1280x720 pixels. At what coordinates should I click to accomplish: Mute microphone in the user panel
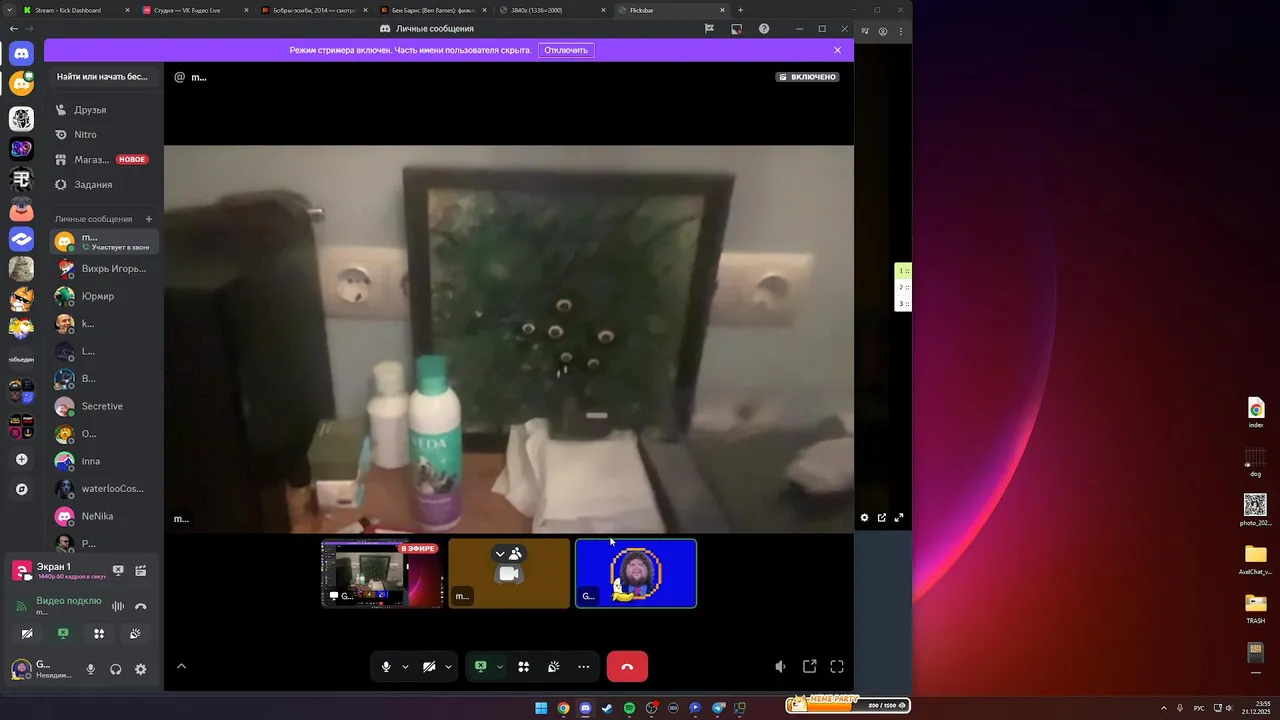point(91,669)
